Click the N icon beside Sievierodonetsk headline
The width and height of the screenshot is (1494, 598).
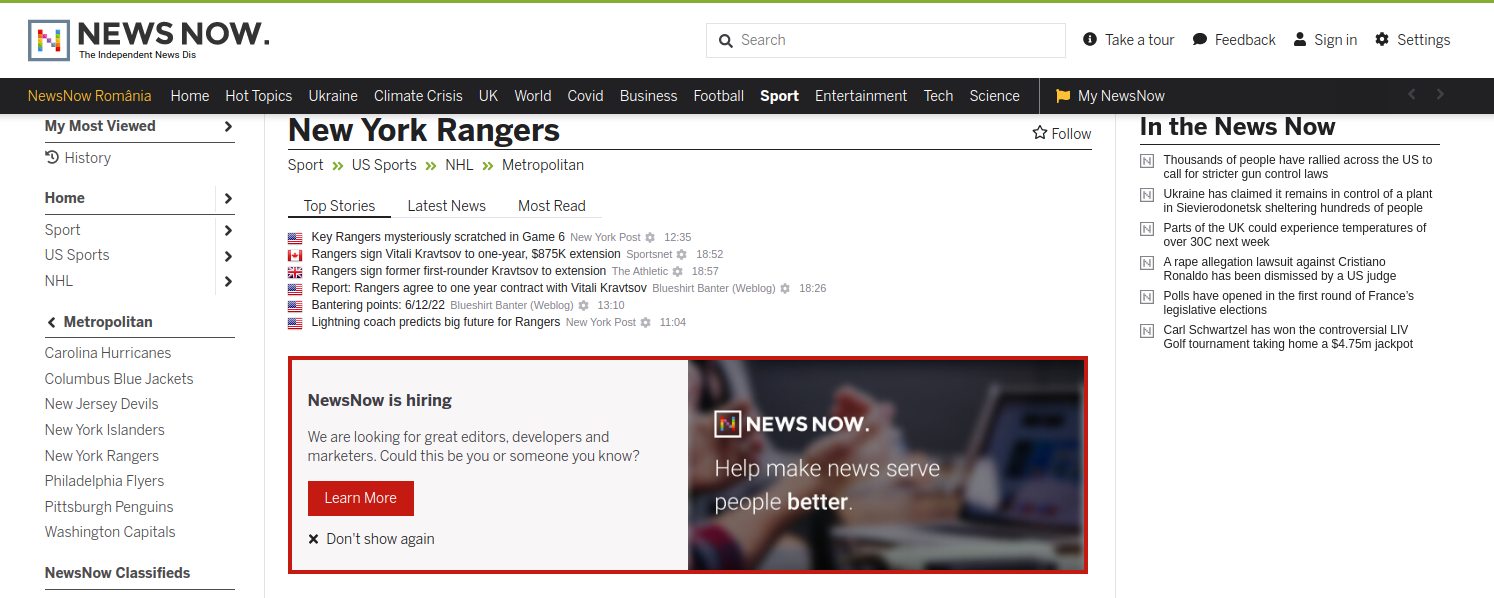(x=1147, y=195)
